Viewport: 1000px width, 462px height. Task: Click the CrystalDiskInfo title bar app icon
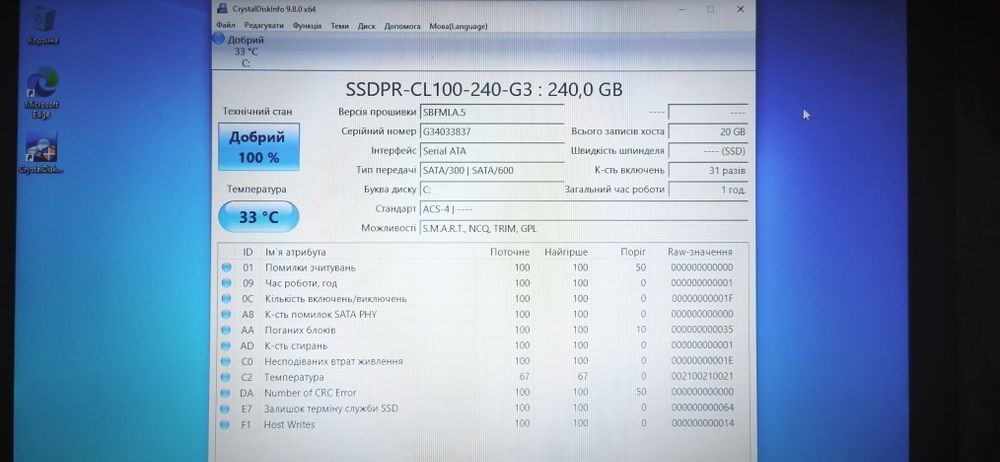tap(221, 9)
